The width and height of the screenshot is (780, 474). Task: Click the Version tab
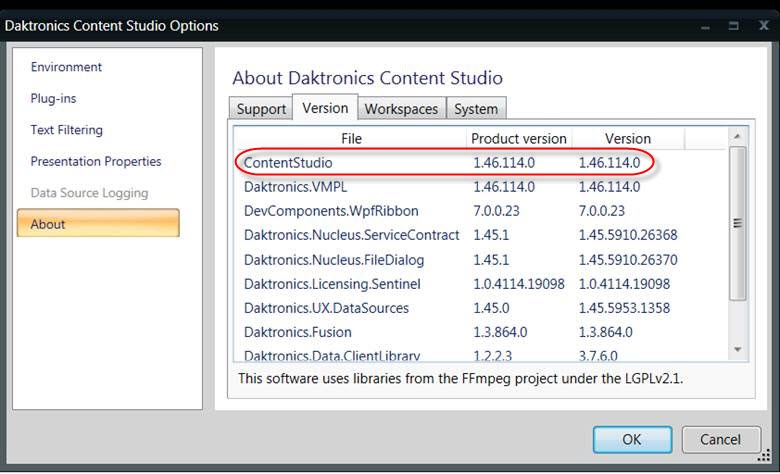tap(325, 108)
